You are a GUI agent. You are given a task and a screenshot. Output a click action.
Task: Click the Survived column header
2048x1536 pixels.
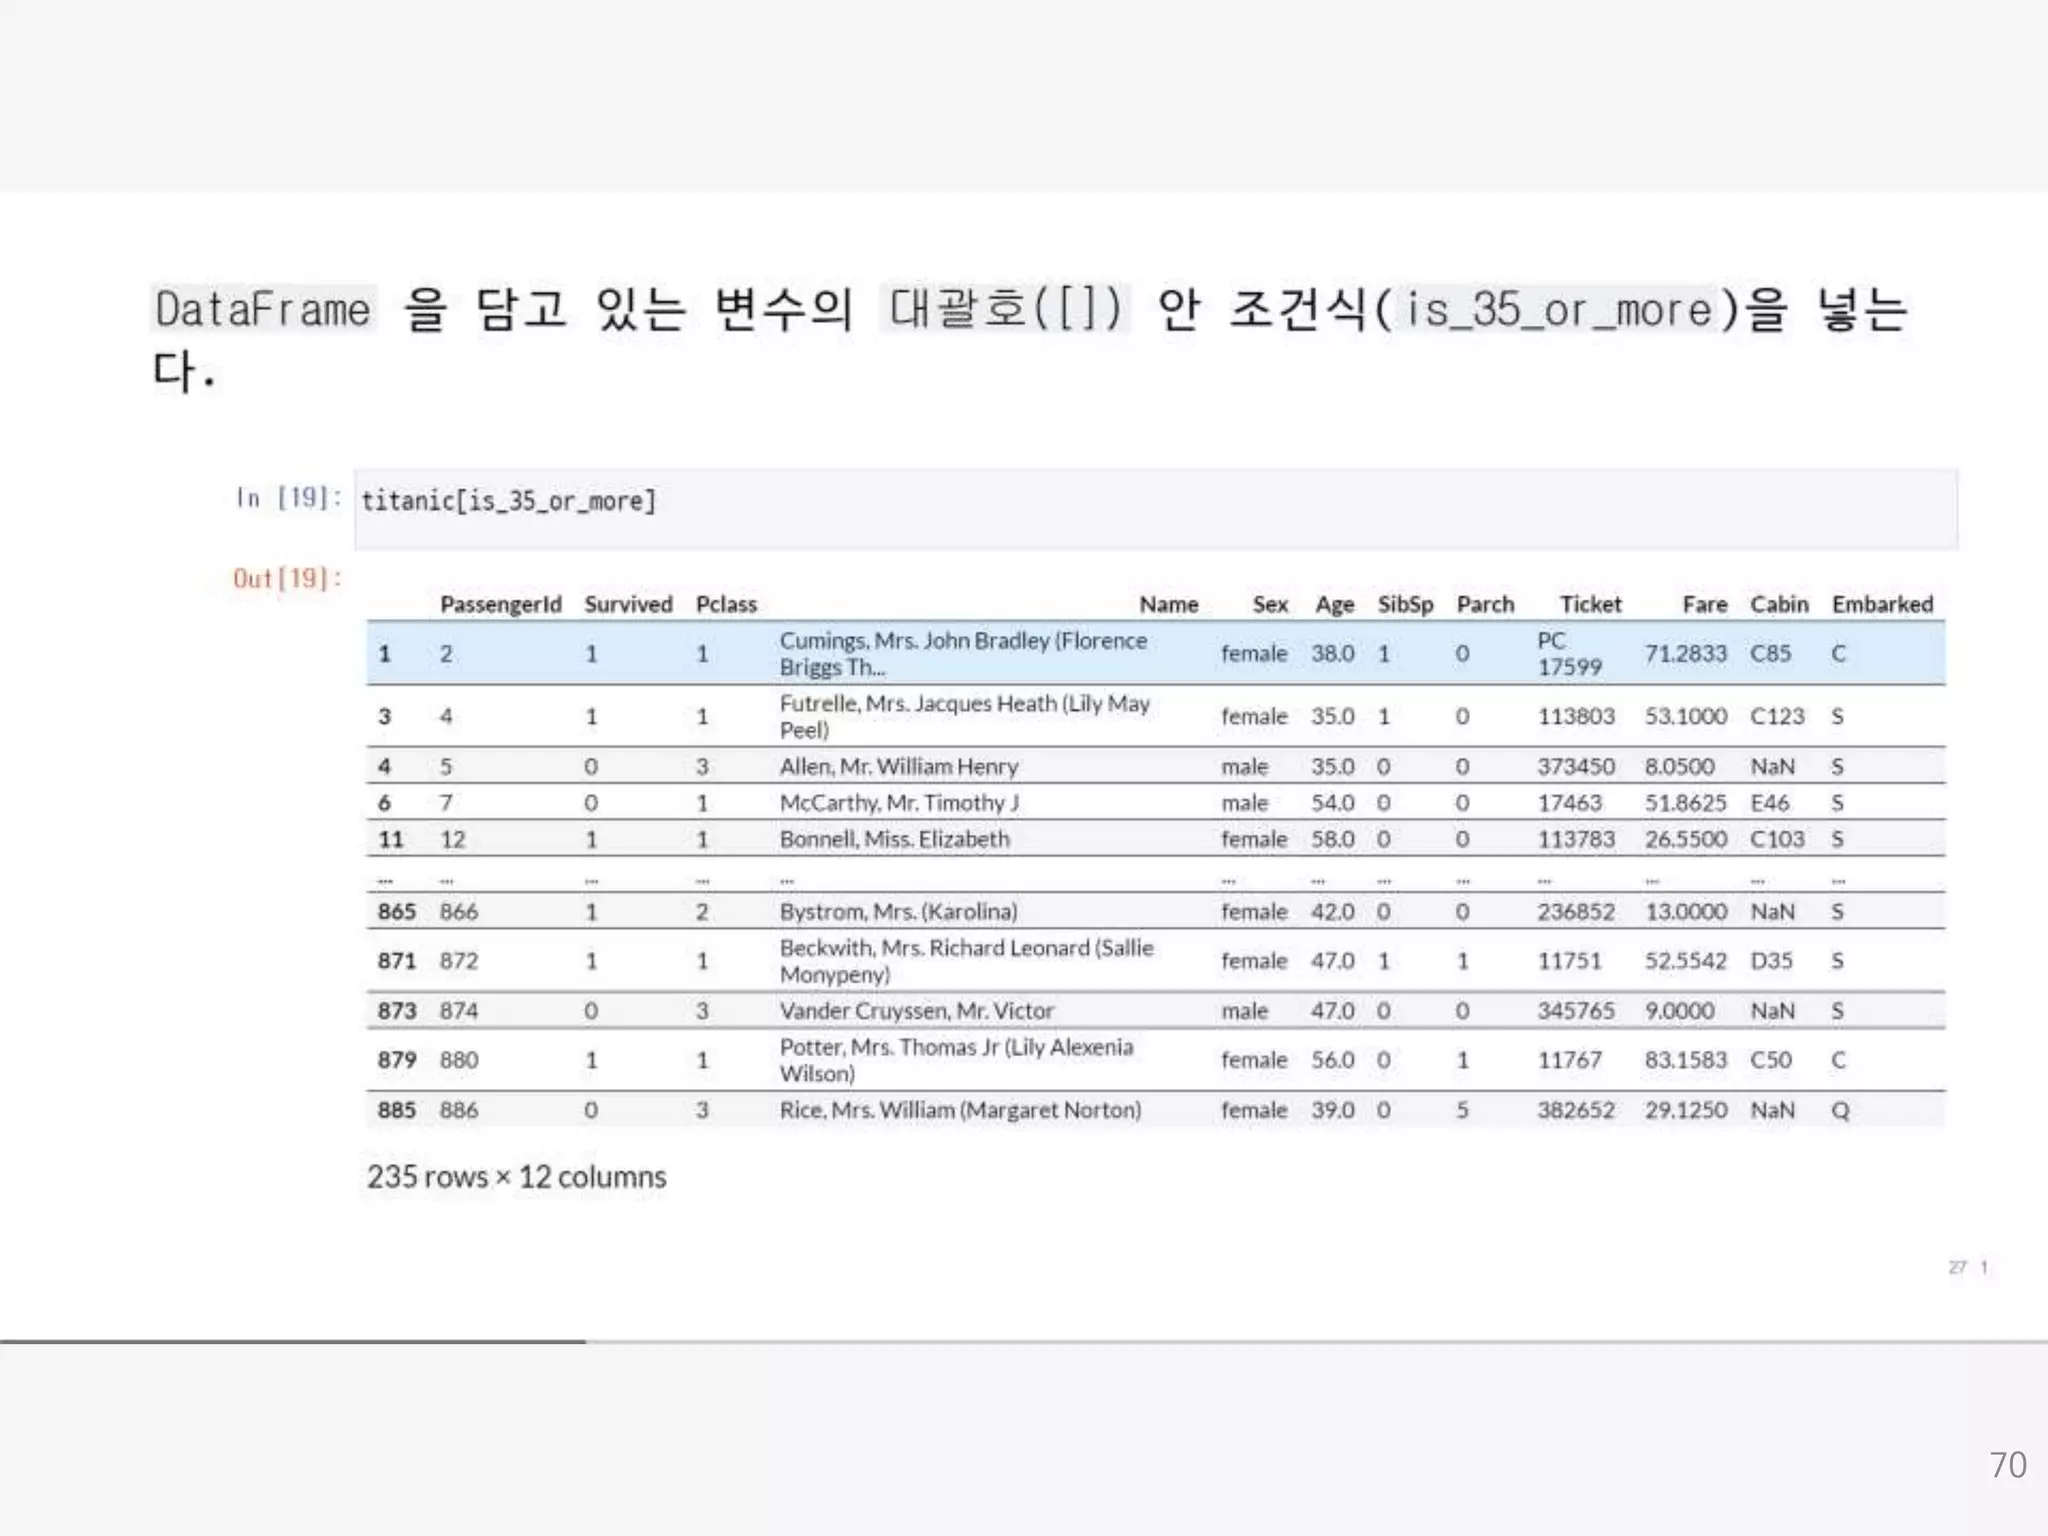(628, 604)
